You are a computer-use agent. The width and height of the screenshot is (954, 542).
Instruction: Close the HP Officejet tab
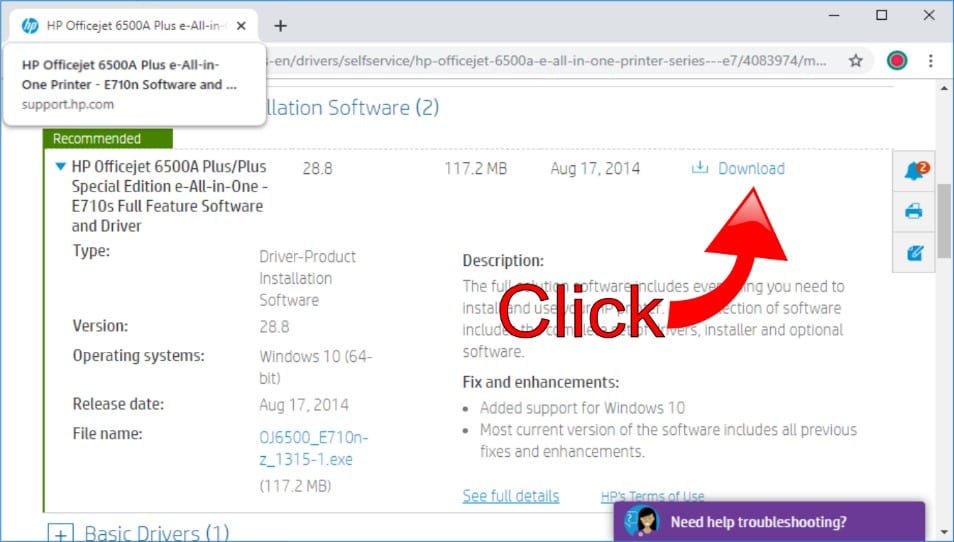(241, 26)
